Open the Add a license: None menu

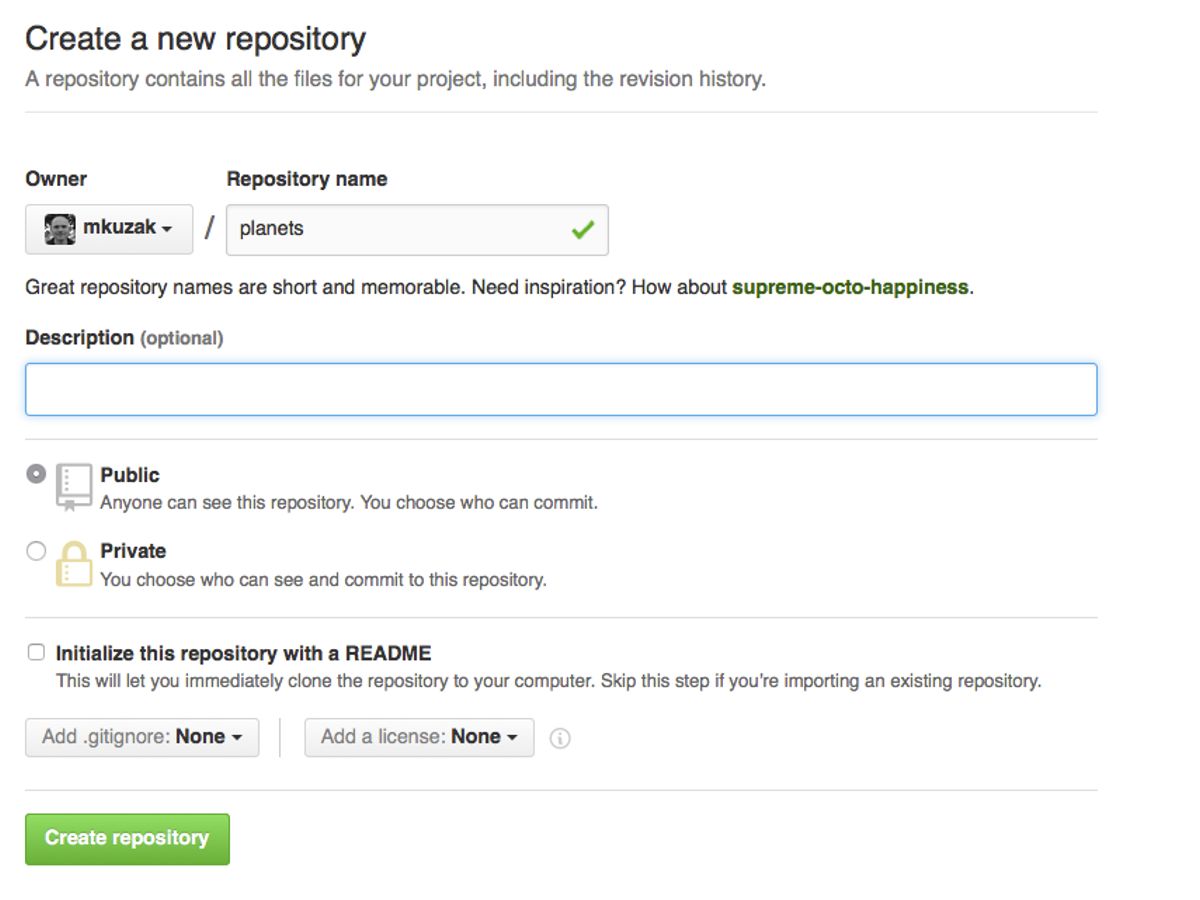[x=419, y=737]
